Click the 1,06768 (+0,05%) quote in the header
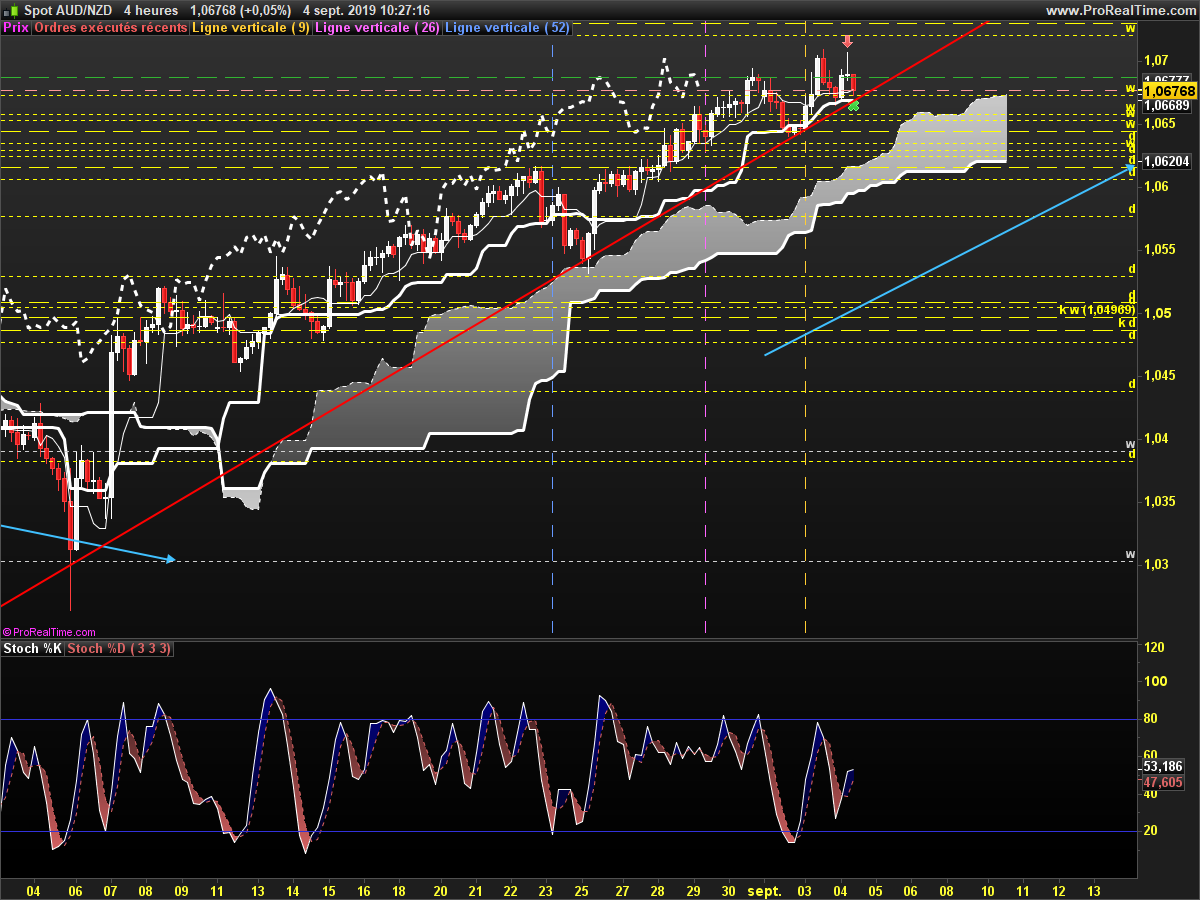The image size is (1200, 900). tap(240, 10)
